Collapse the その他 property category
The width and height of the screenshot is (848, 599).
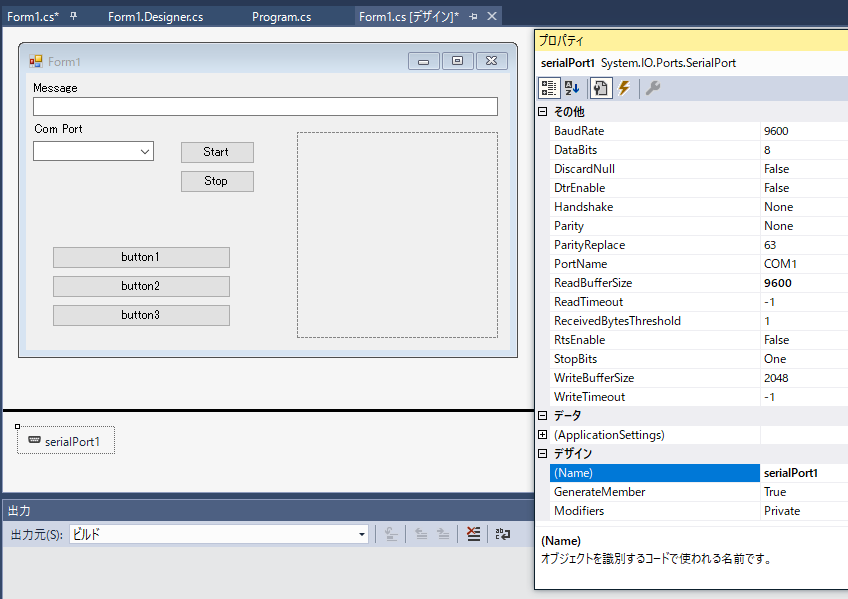542,111
